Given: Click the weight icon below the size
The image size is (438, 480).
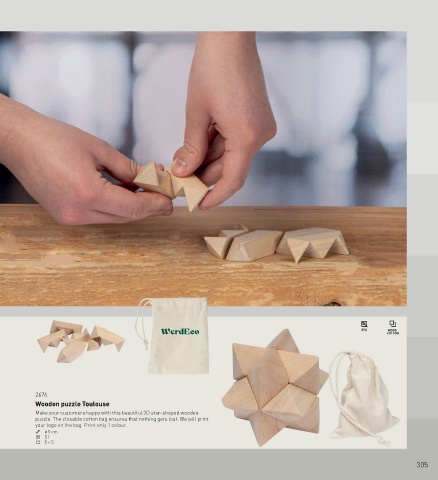Looking at the screenshot, I should 38,437.
